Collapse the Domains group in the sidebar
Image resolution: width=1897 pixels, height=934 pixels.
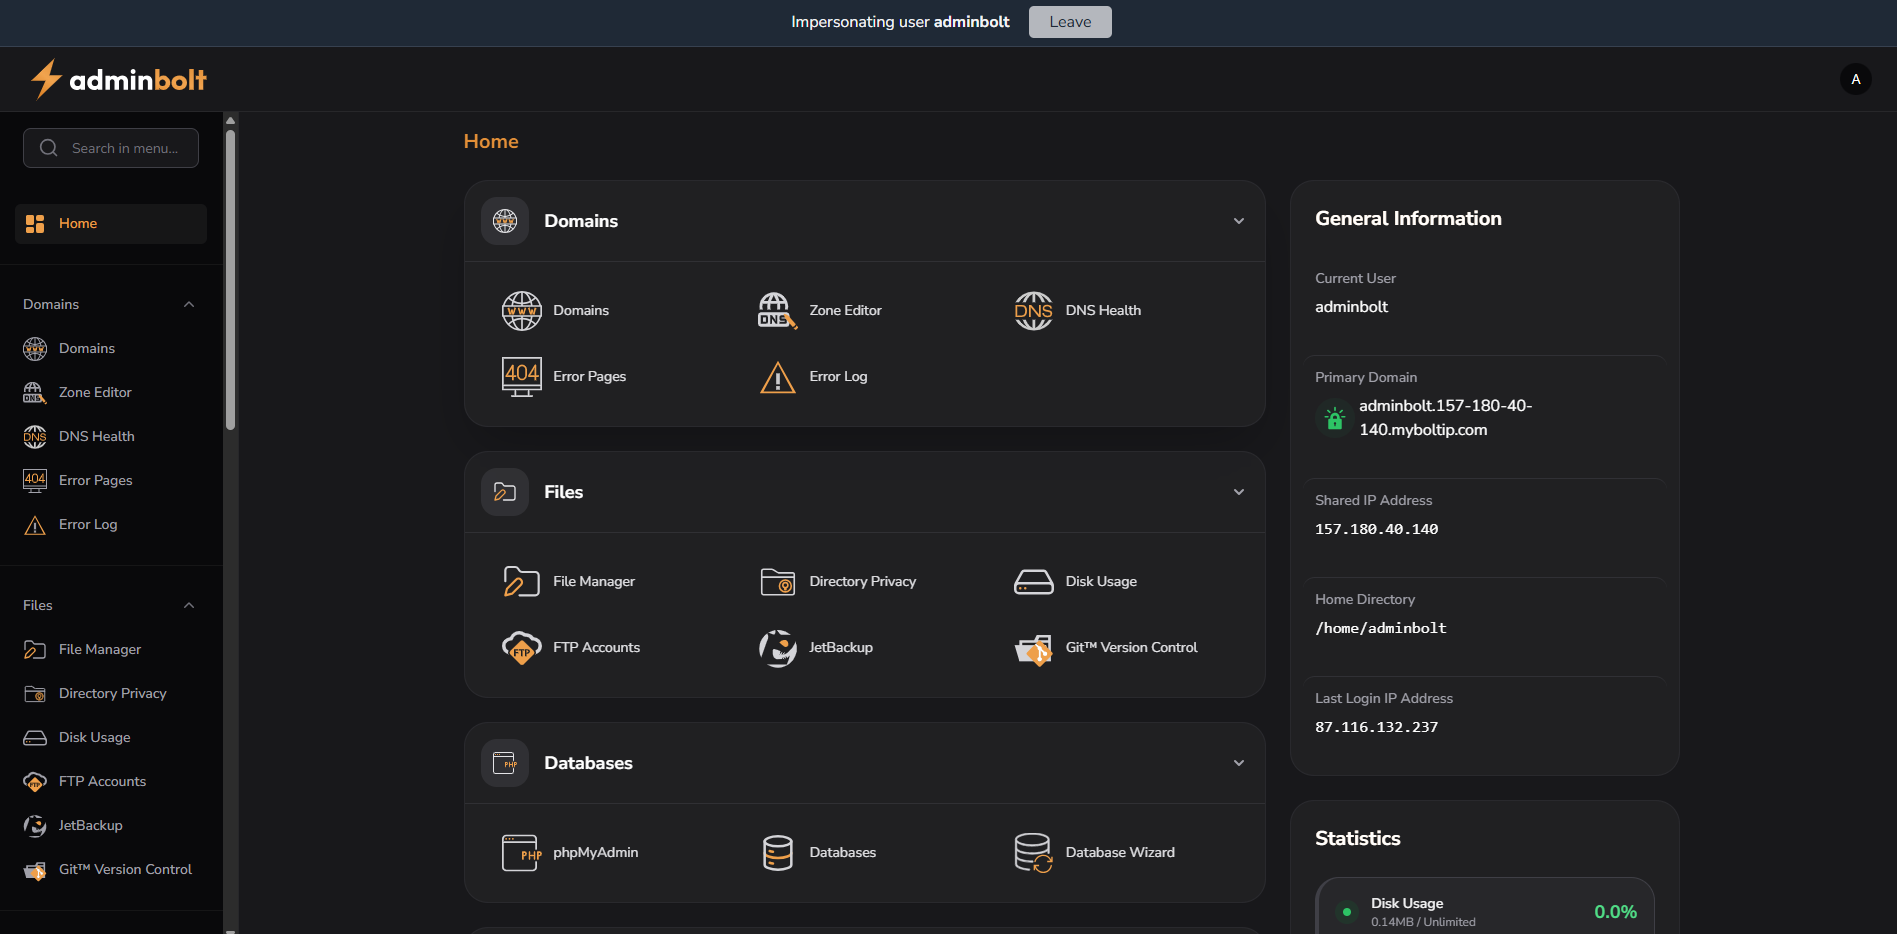(x=189, y=305)
